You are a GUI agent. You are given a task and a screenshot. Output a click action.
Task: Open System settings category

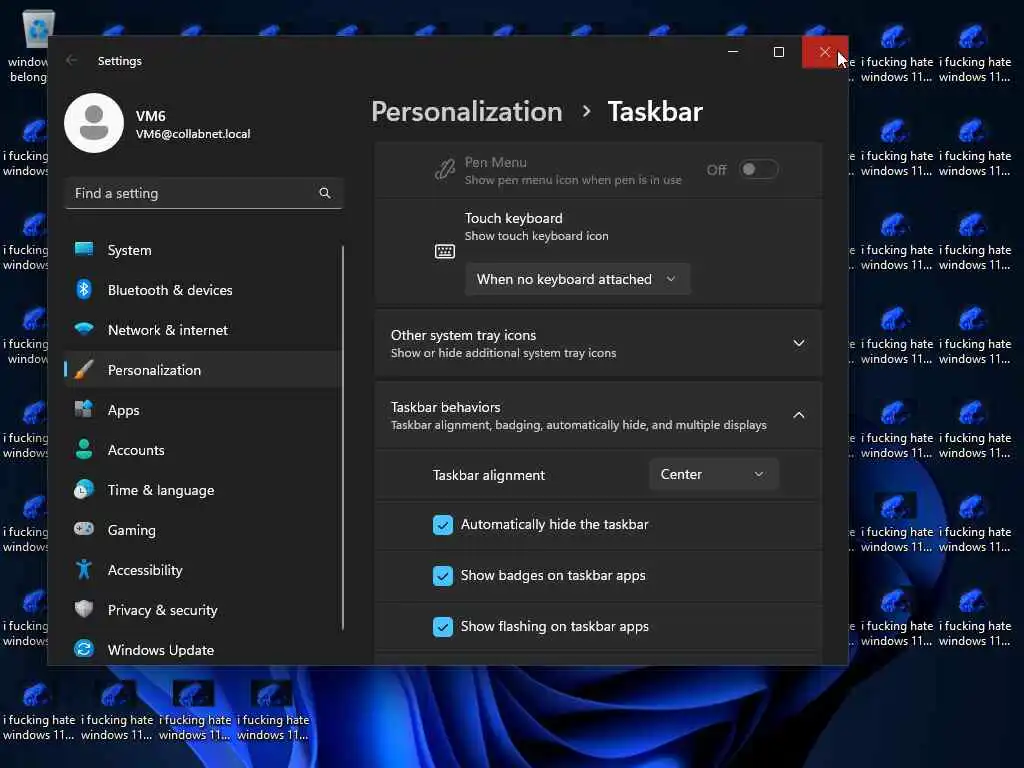203,250
